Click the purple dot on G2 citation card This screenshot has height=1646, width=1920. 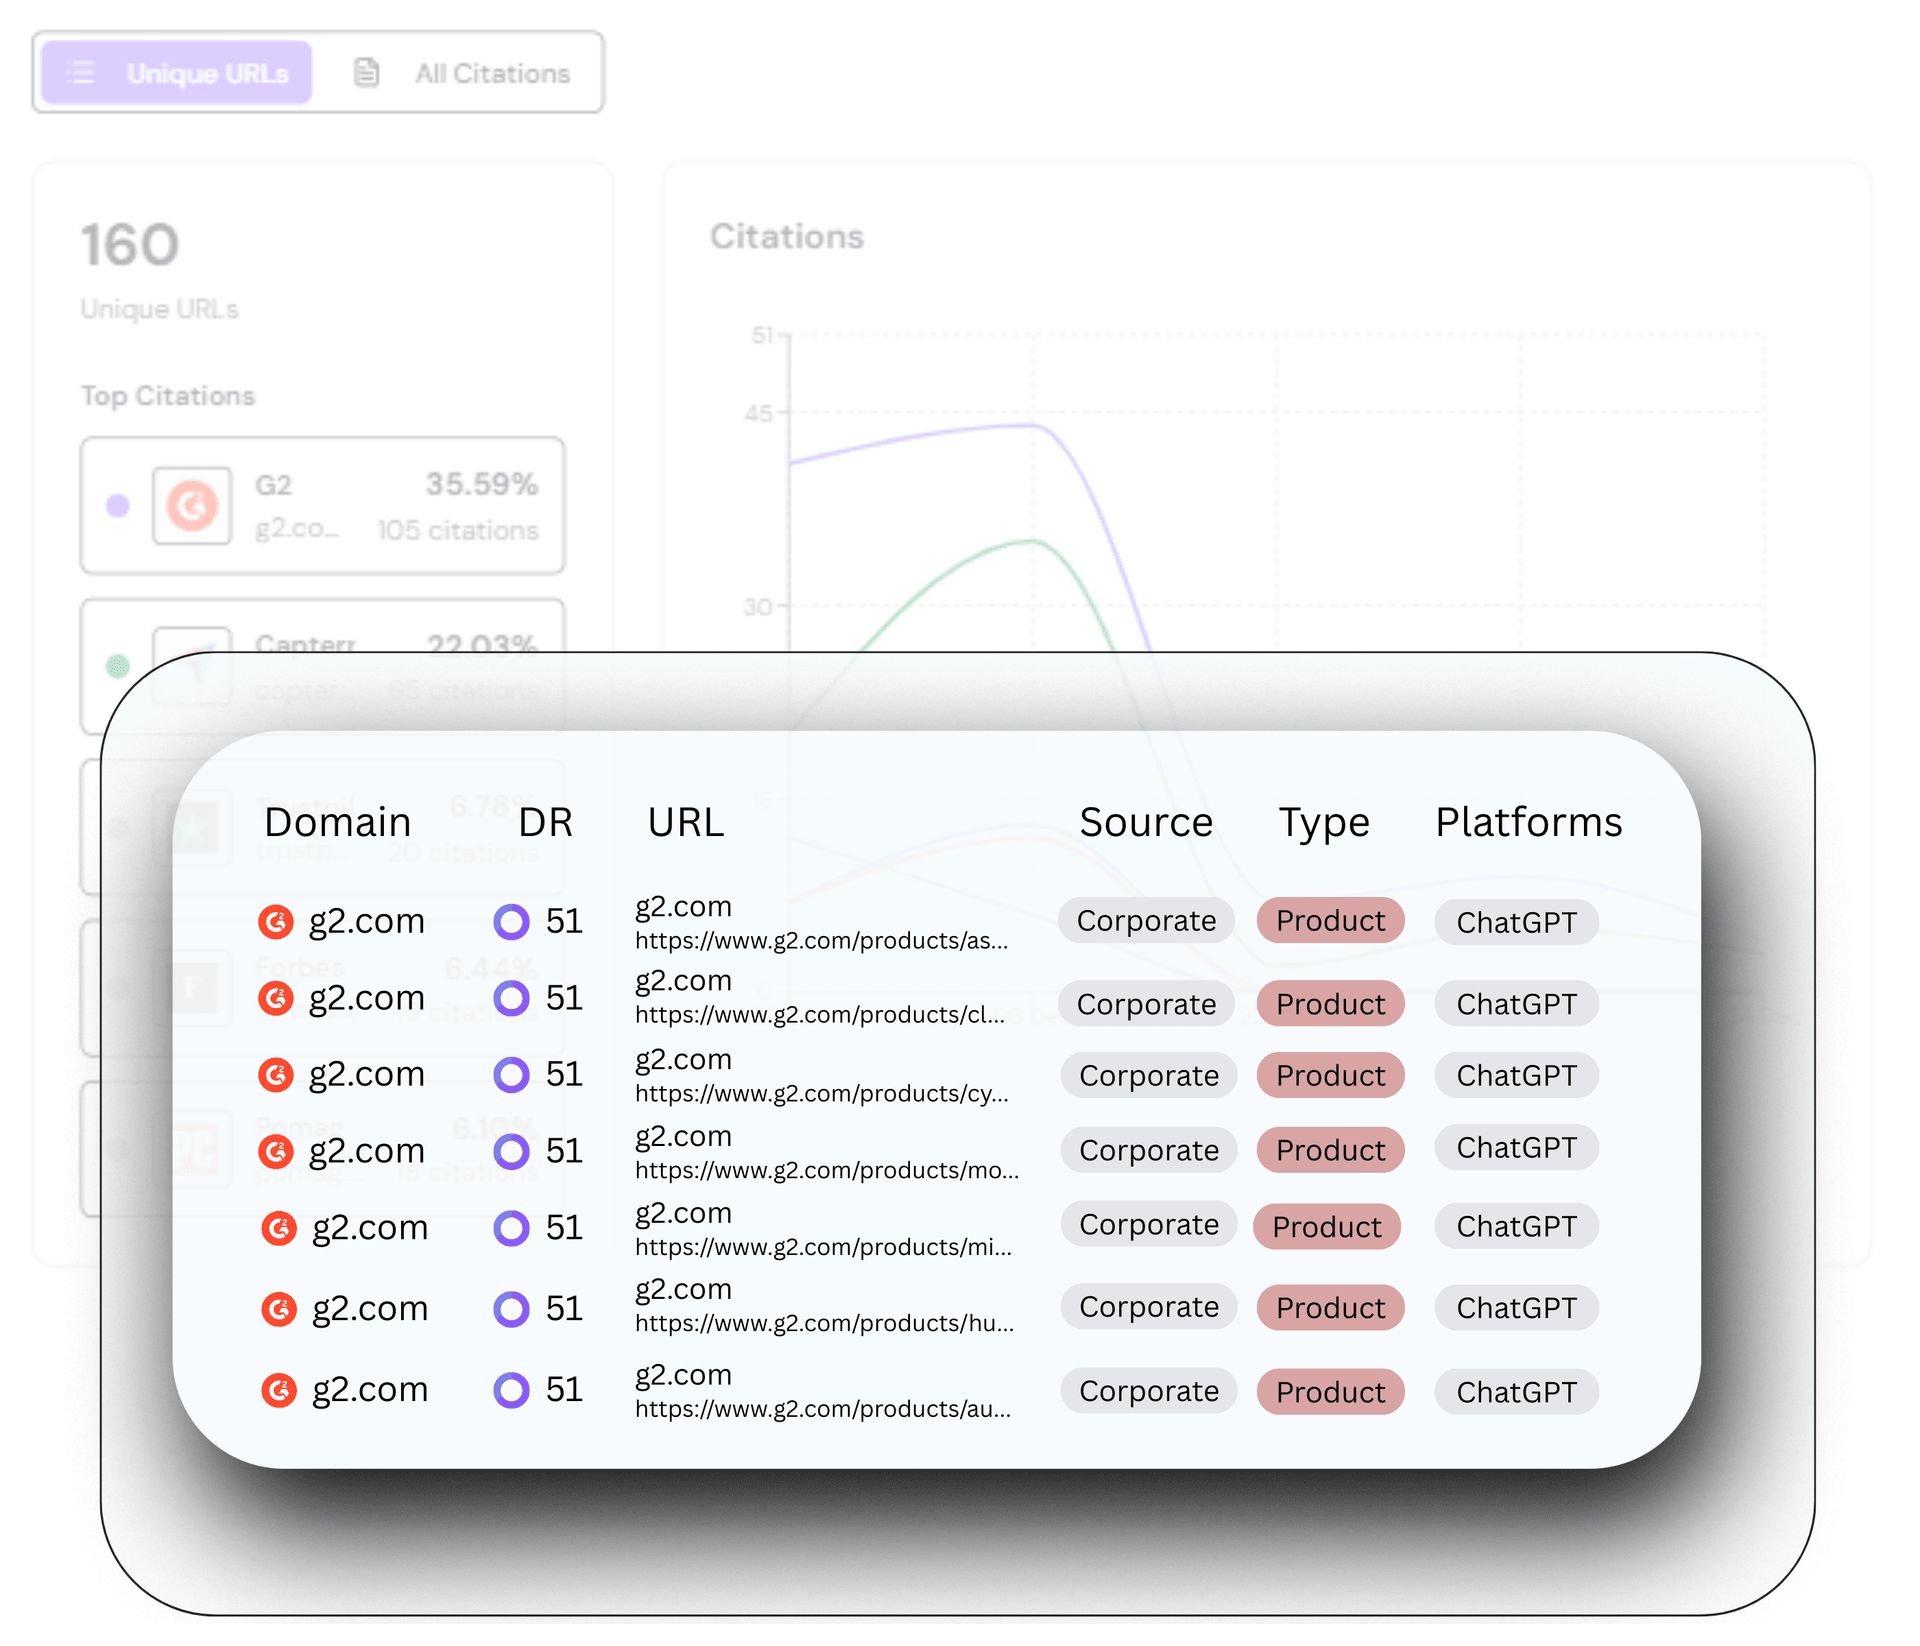point(118,505)
